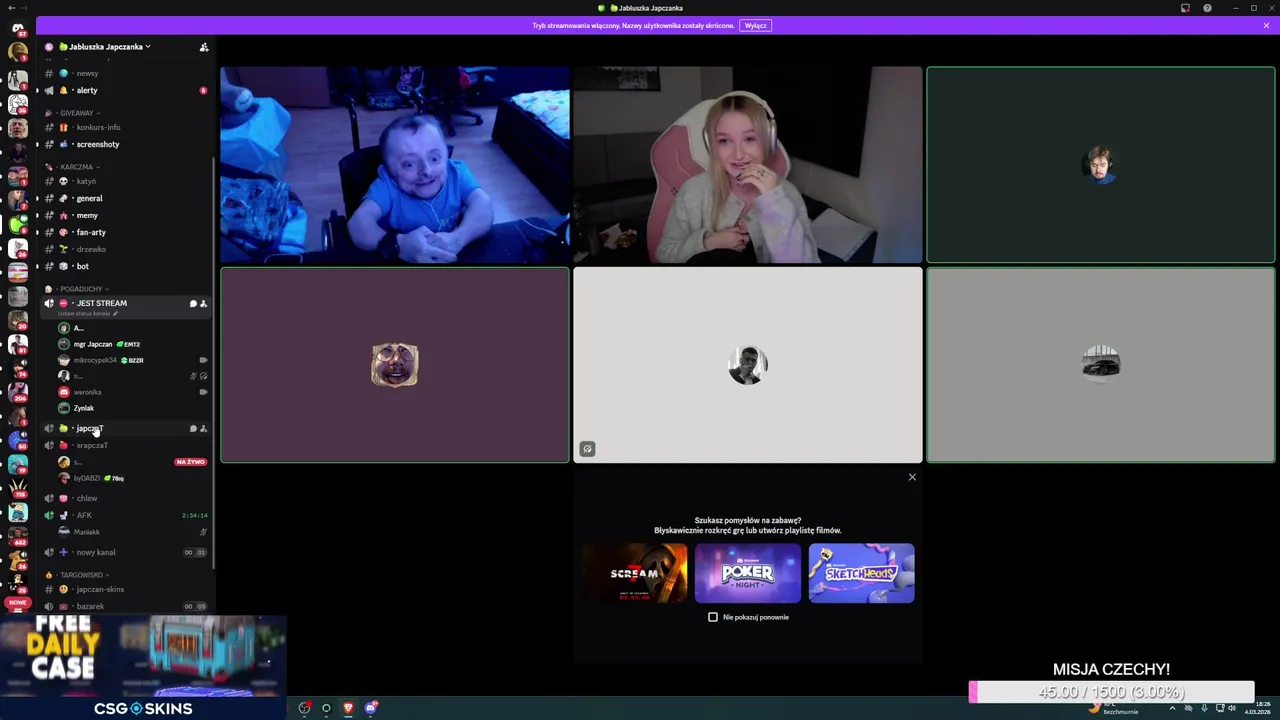Open chat icon on japczaT channel
The image size is (1280, 720).
coord(193,428)
